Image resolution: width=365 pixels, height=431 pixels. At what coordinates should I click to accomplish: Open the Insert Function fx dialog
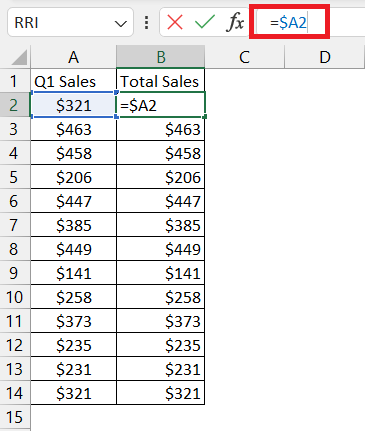[235, 23]
